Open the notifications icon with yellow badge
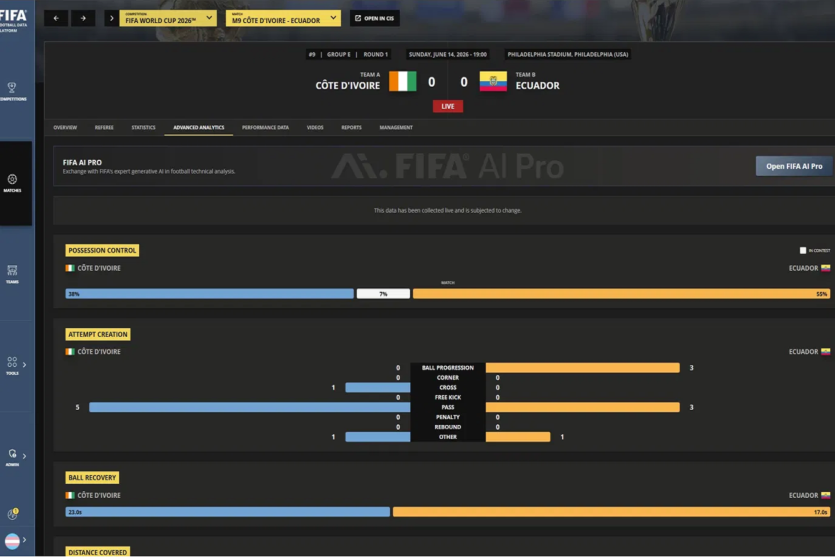 (x=12, y=514)
